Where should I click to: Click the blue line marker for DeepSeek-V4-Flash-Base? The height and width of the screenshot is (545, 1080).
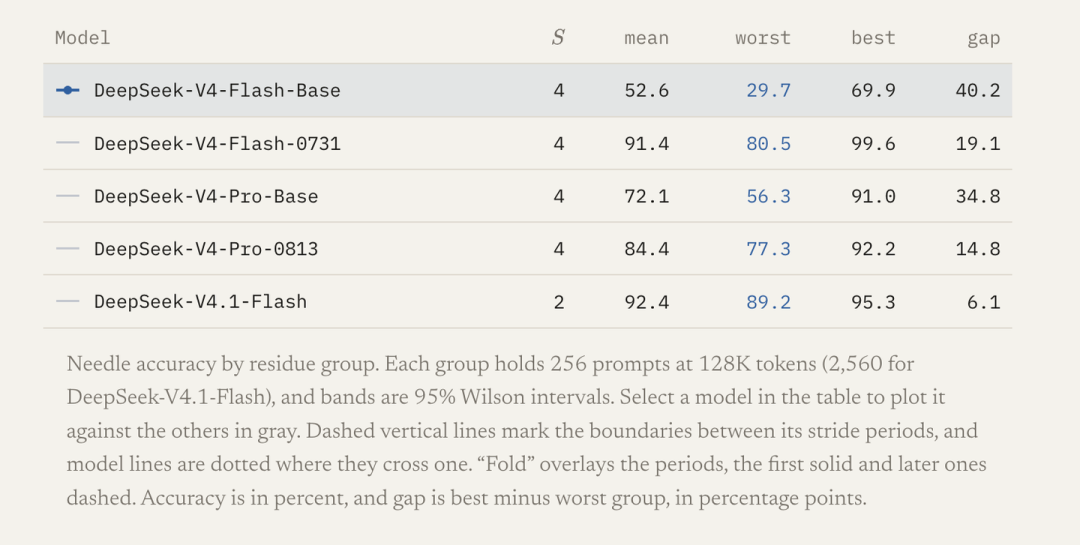pos(68,90)
